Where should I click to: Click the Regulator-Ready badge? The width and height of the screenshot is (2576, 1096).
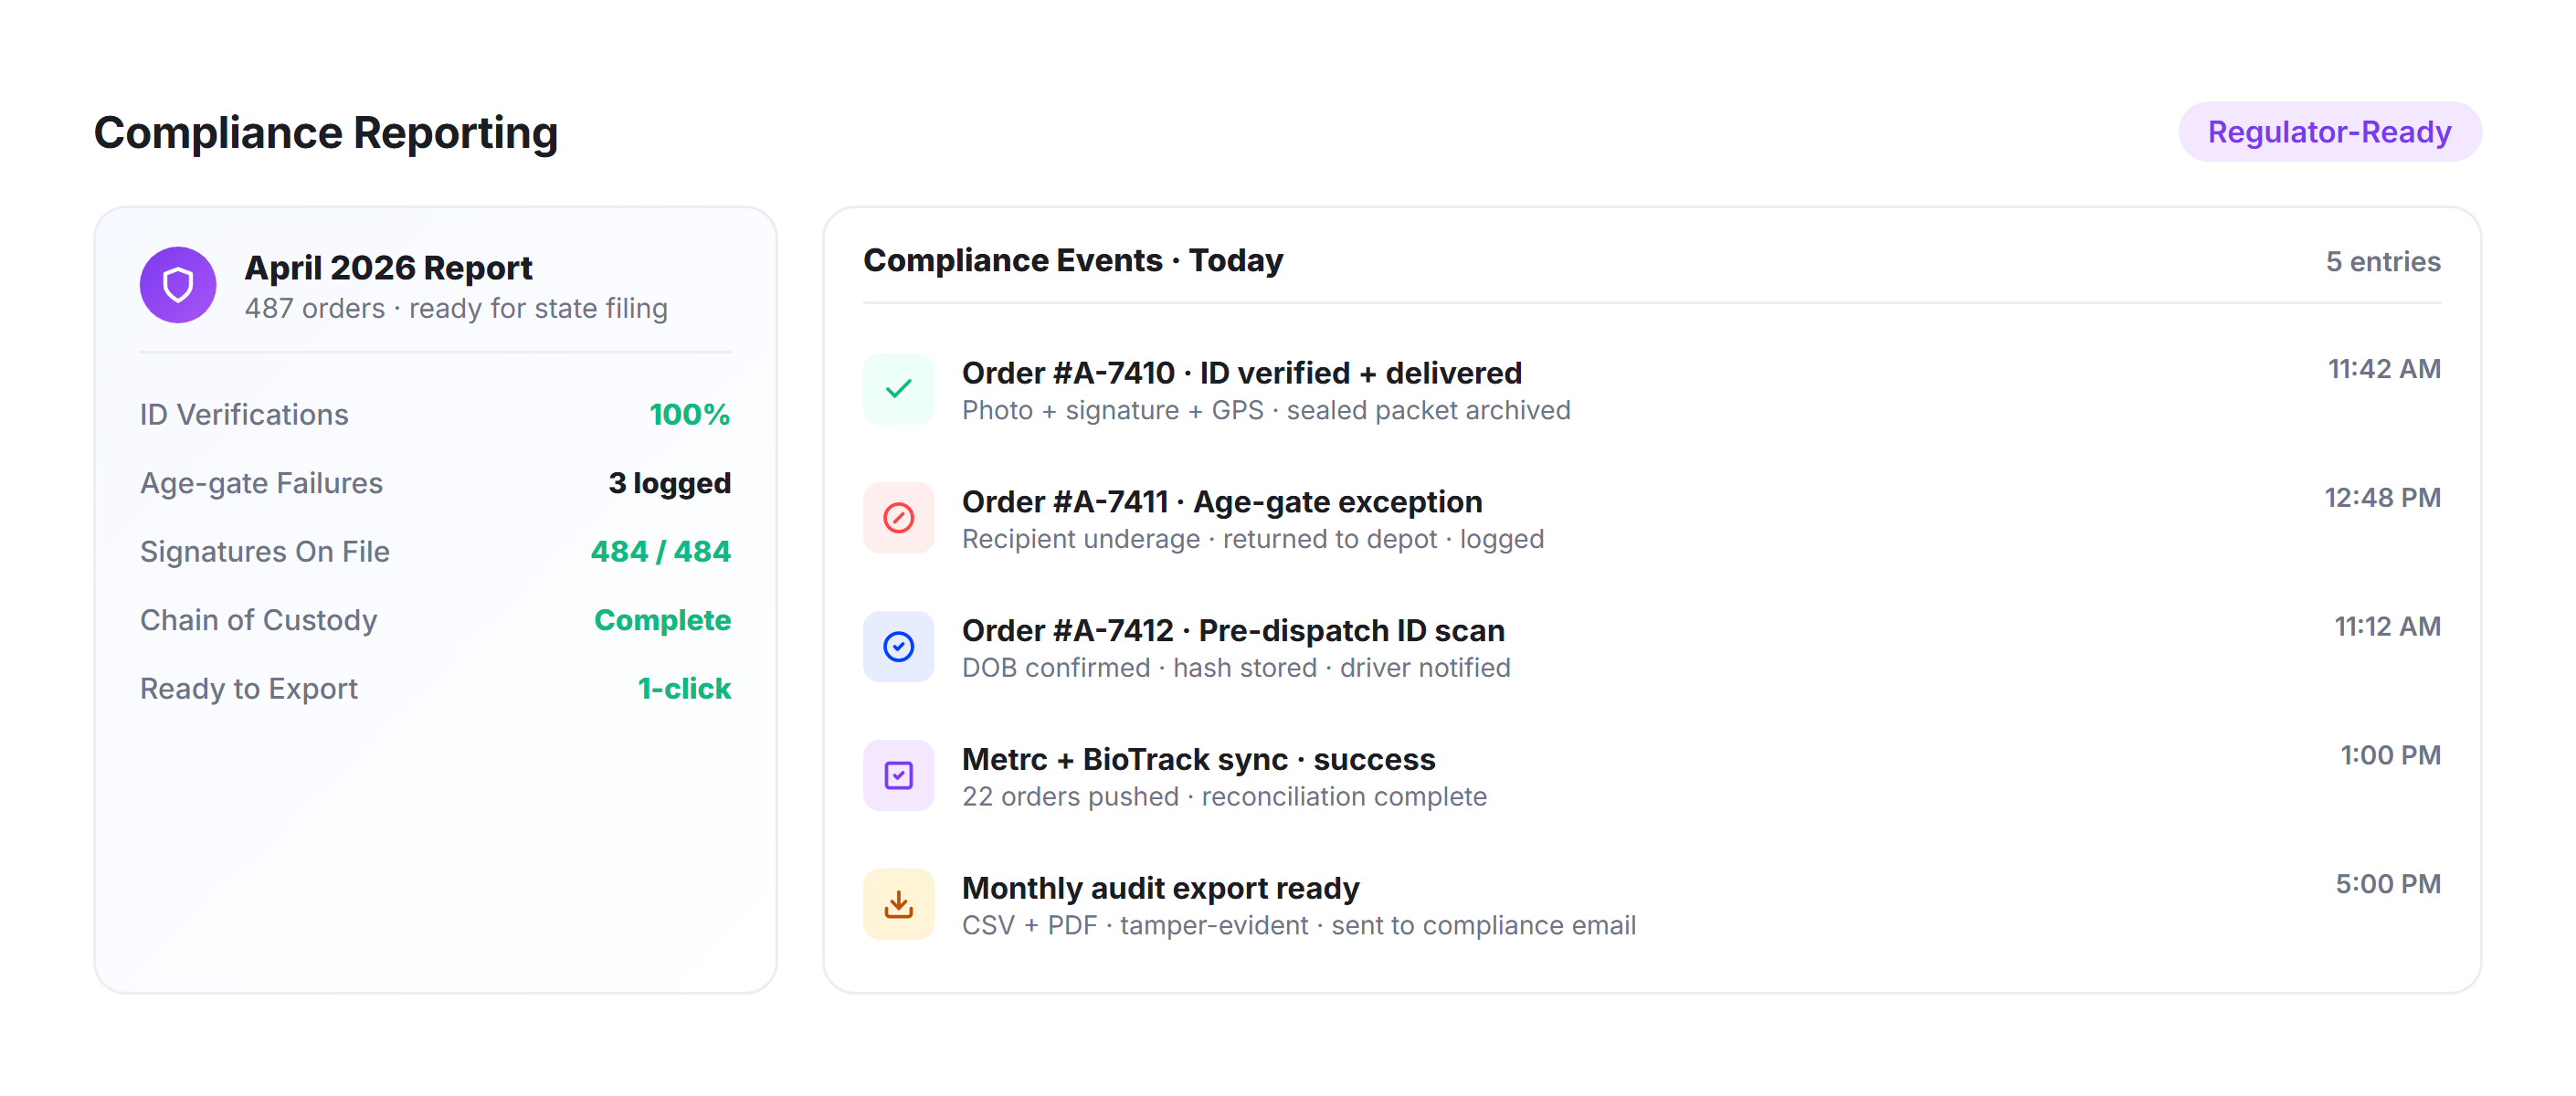coord(2329,131)
